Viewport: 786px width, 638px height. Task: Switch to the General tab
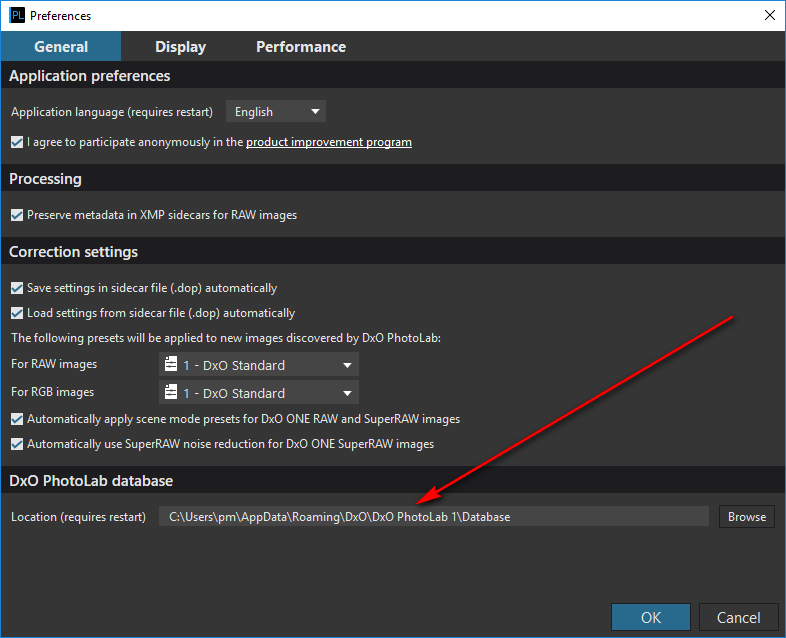pos(61,47)
